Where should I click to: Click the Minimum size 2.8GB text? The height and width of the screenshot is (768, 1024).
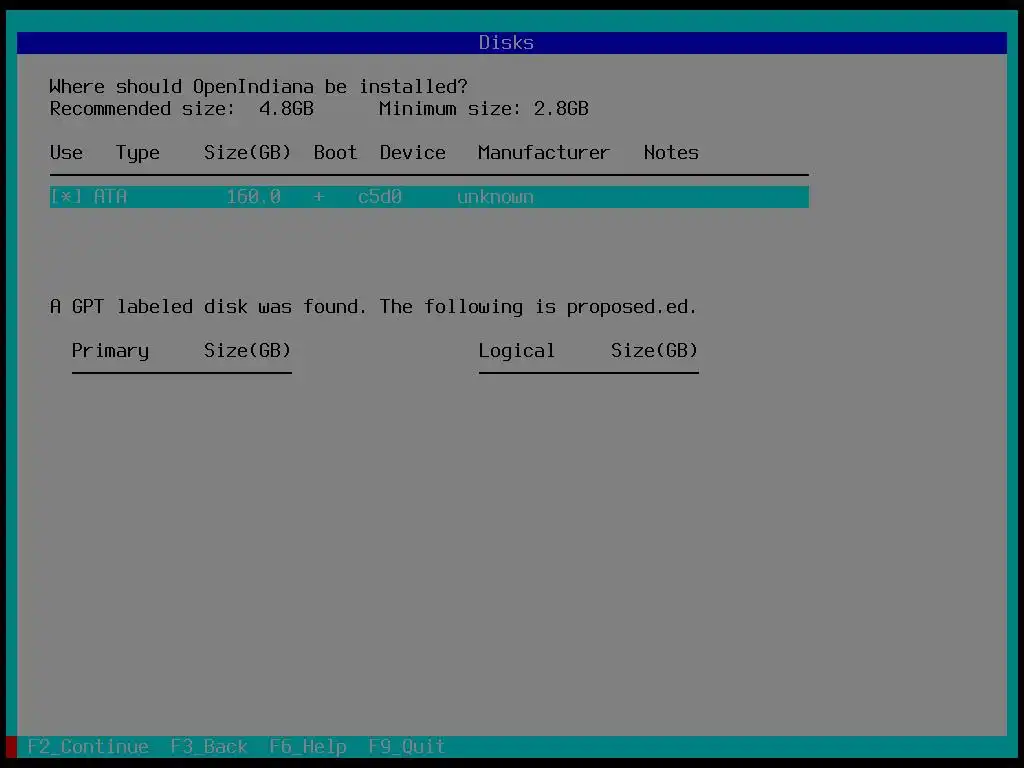click(x=484, y=108)
